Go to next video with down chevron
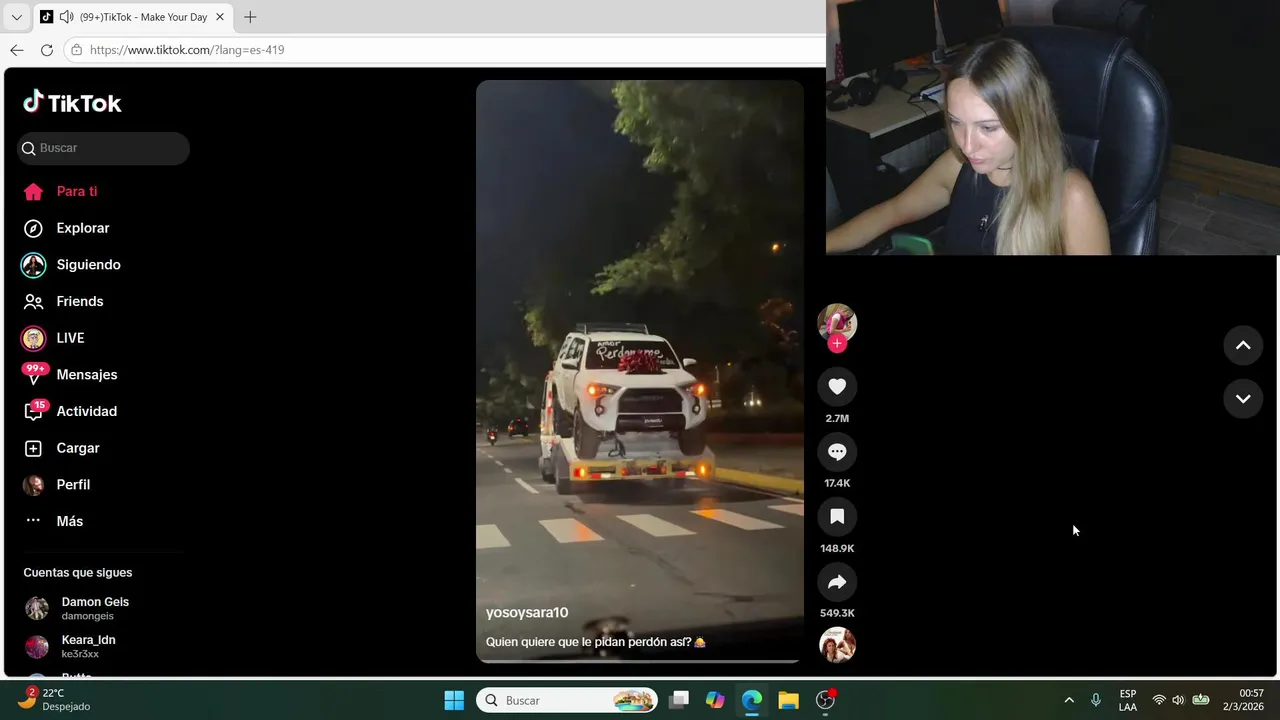The width and height of the screenshot is (1280, 720). (x=1243, y=398)
